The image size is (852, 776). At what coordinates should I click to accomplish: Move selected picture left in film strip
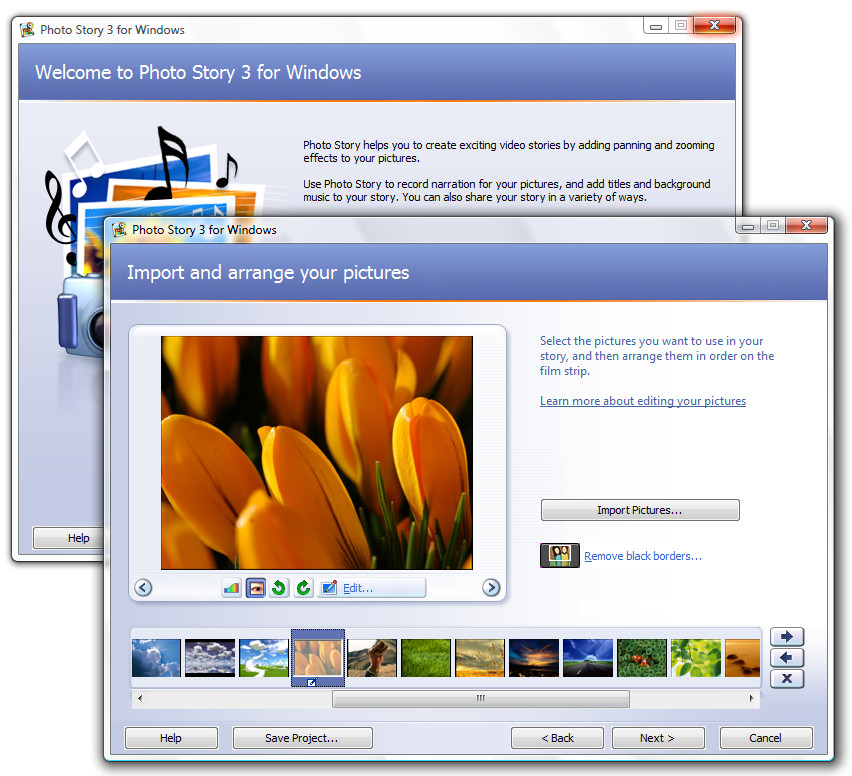tap(787, 658)
